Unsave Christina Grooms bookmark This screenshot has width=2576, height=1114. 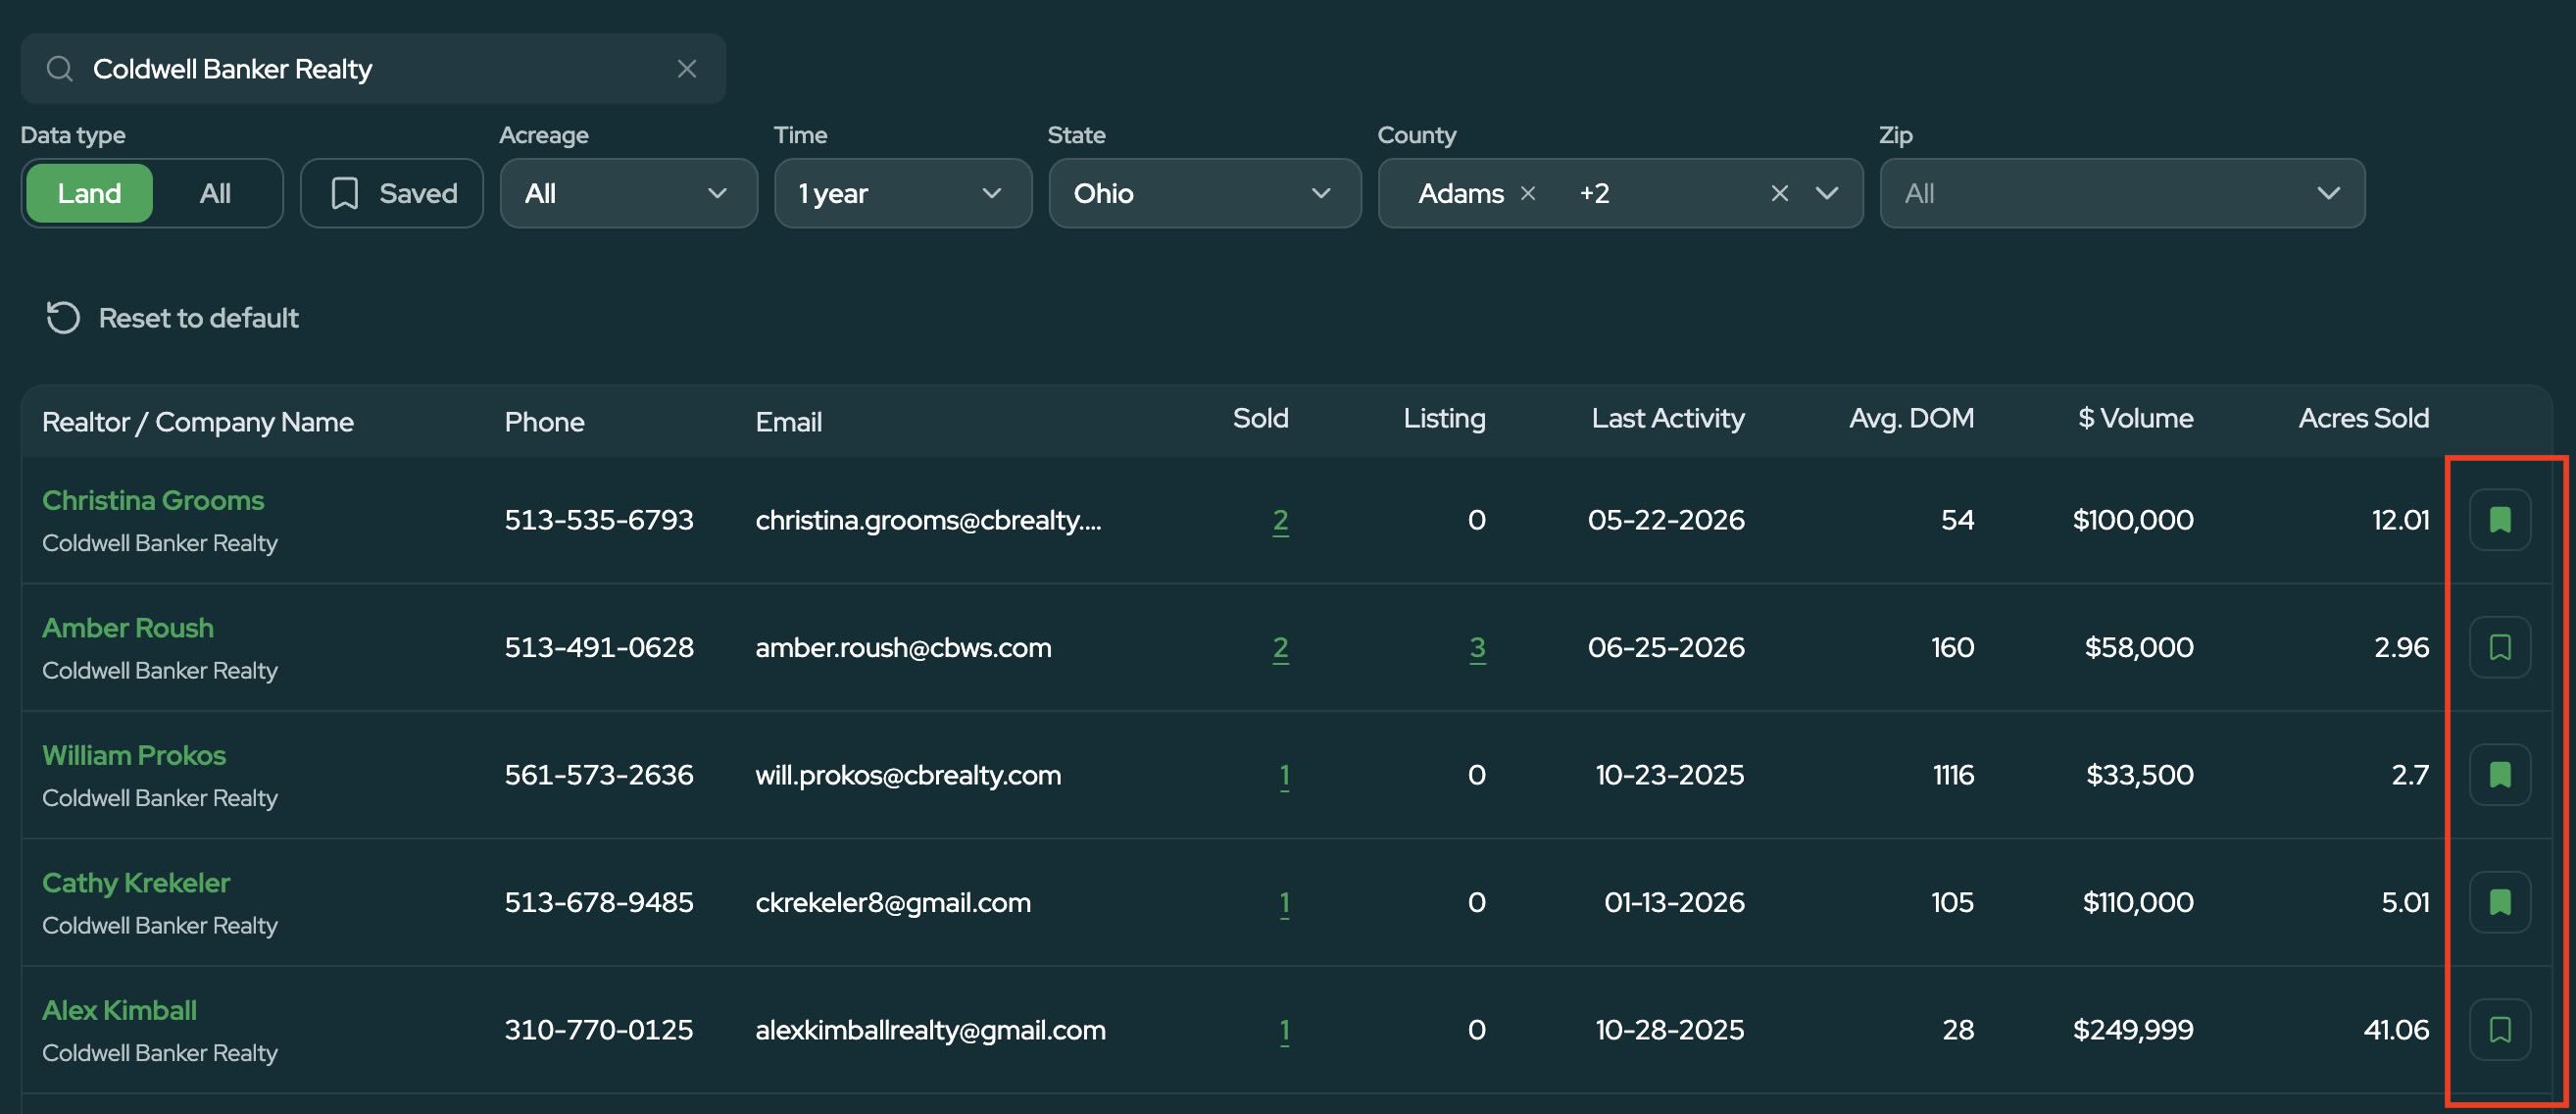pyautogui.click(x=2500, y=520)
